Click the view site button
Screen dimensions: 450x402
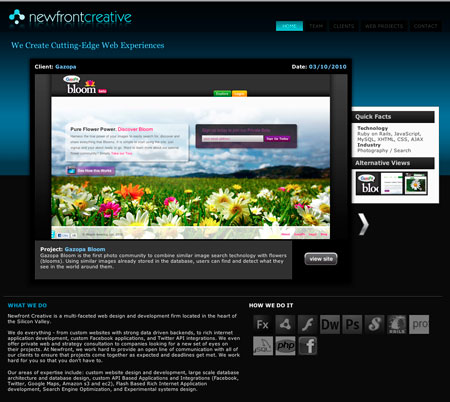tap(321, 259)
